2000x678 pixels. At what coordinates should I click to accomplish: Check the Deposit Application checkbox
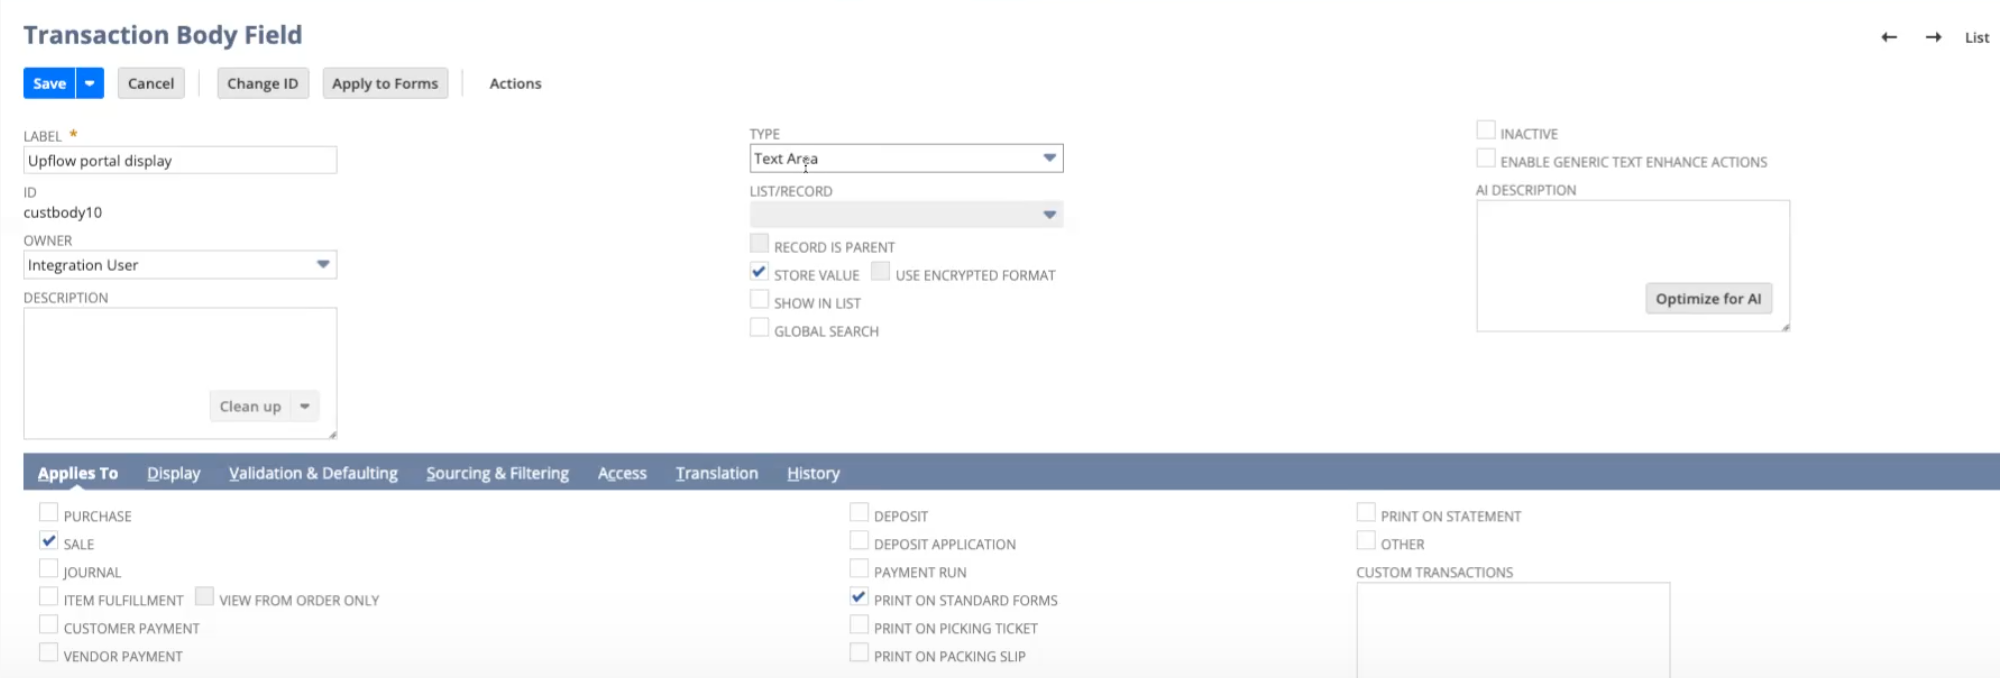pyautogui.click(x=859, y=540)
